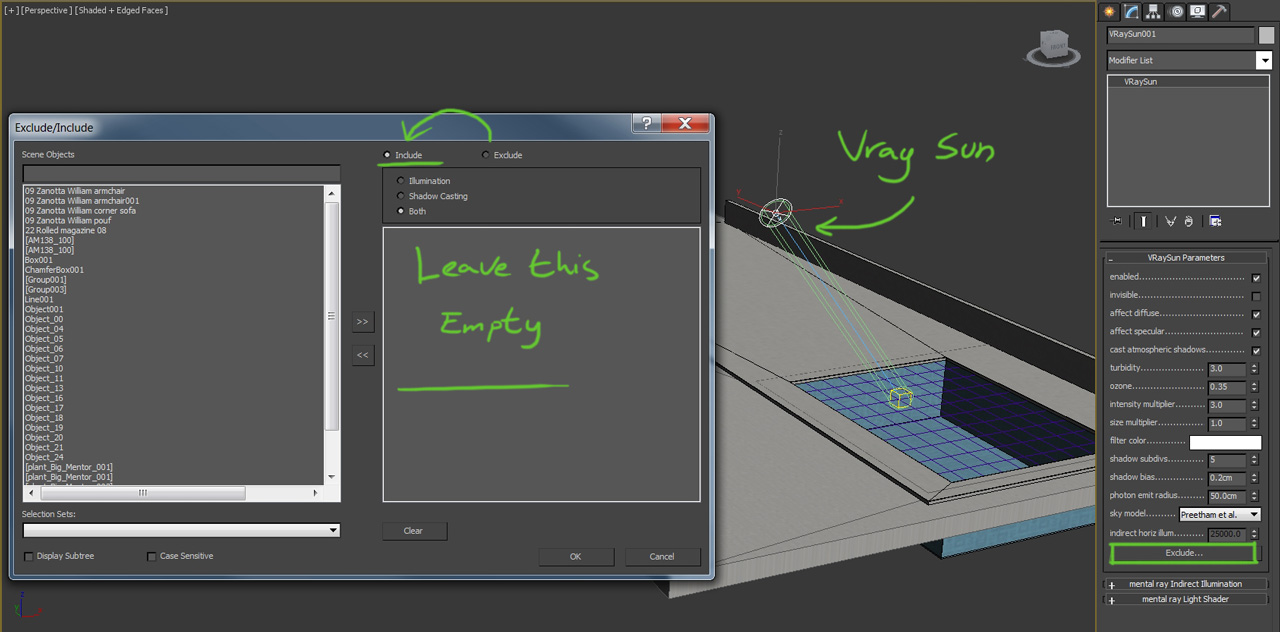Click the photon emit radius value field

coord(1227,496)
